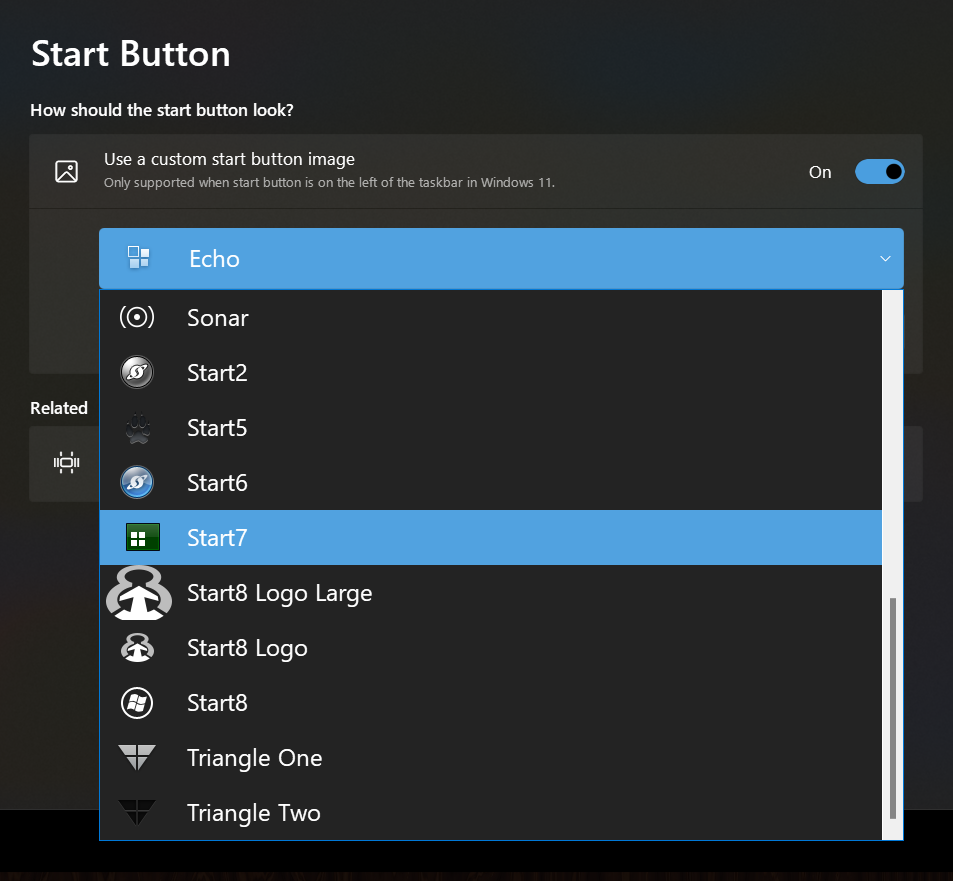Click the 'Only supported when start button' note

pyautogui.click(x=329, y=182)
